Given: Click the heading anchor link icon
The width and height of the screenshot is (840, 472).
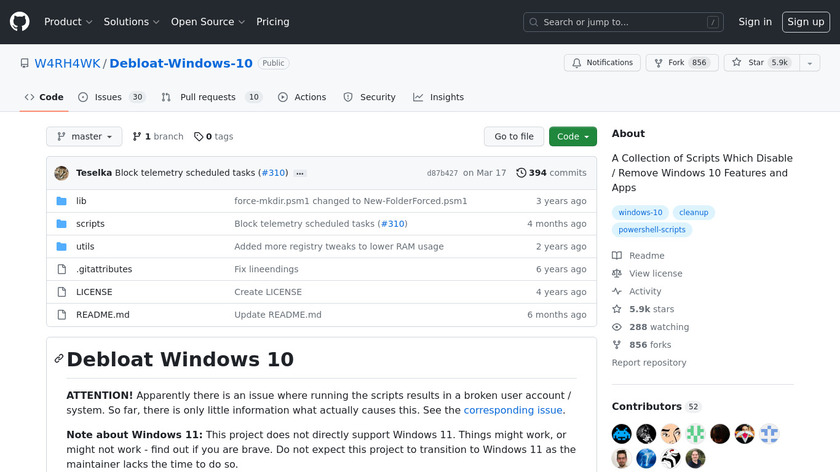Looking at the screenshot, I should [x=59, y=359].
